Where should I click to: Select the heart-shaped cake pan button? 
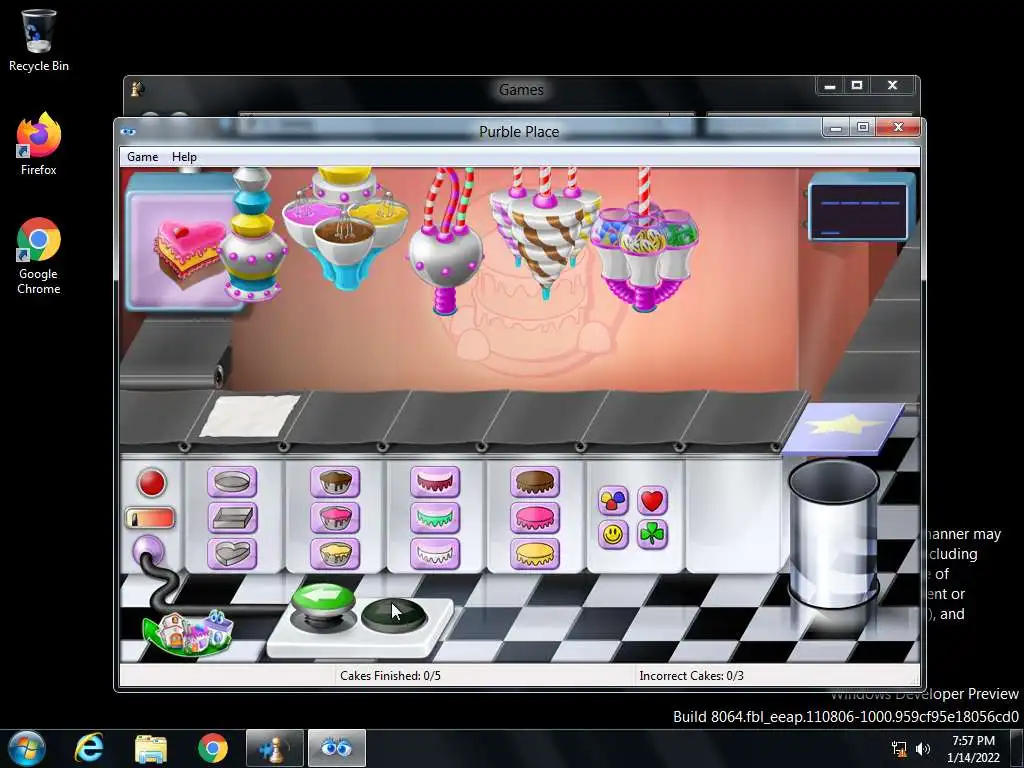(x=232, y=554)
